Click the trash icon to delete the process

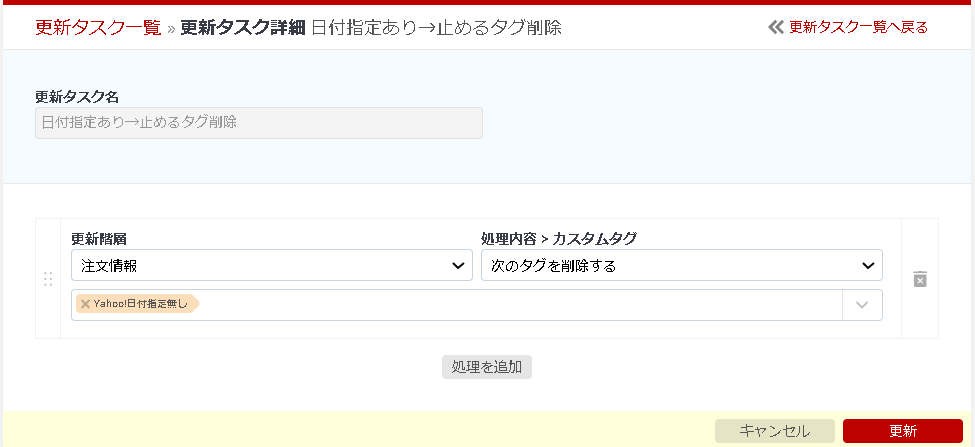pos(920,279)
